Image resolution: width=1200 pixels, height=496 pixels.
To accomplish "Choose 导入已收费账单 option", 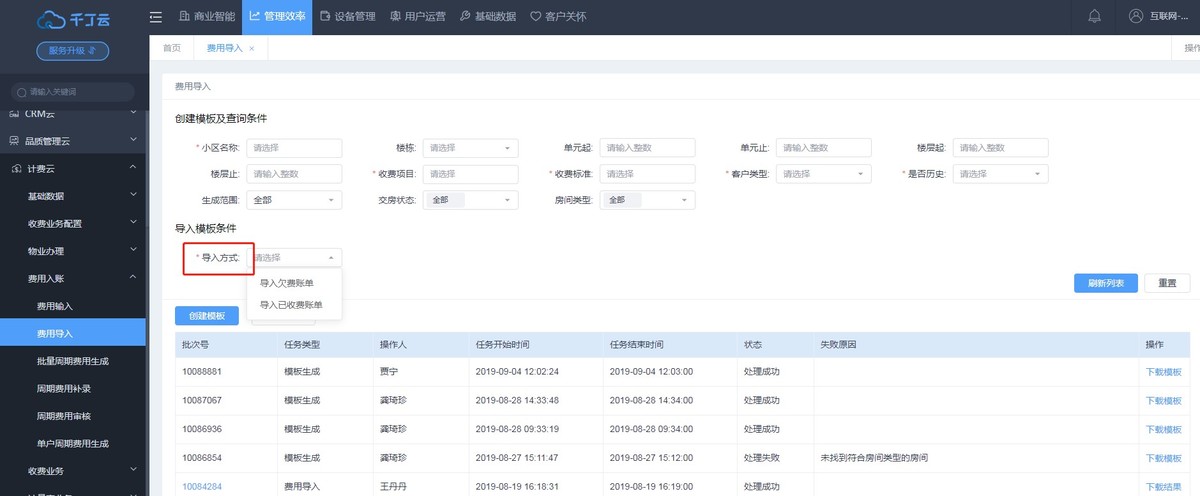I will (x=294, y=305).
